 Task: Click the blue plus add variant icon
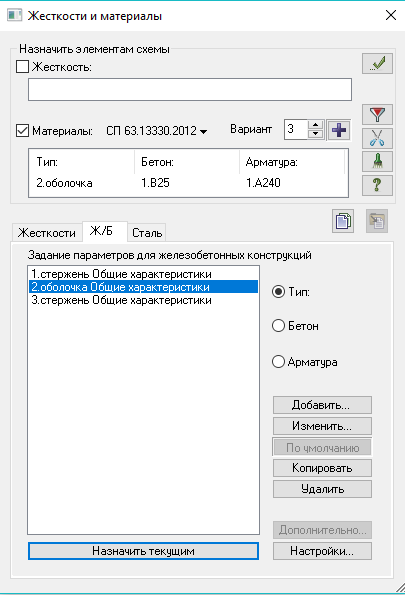[339, 130]
